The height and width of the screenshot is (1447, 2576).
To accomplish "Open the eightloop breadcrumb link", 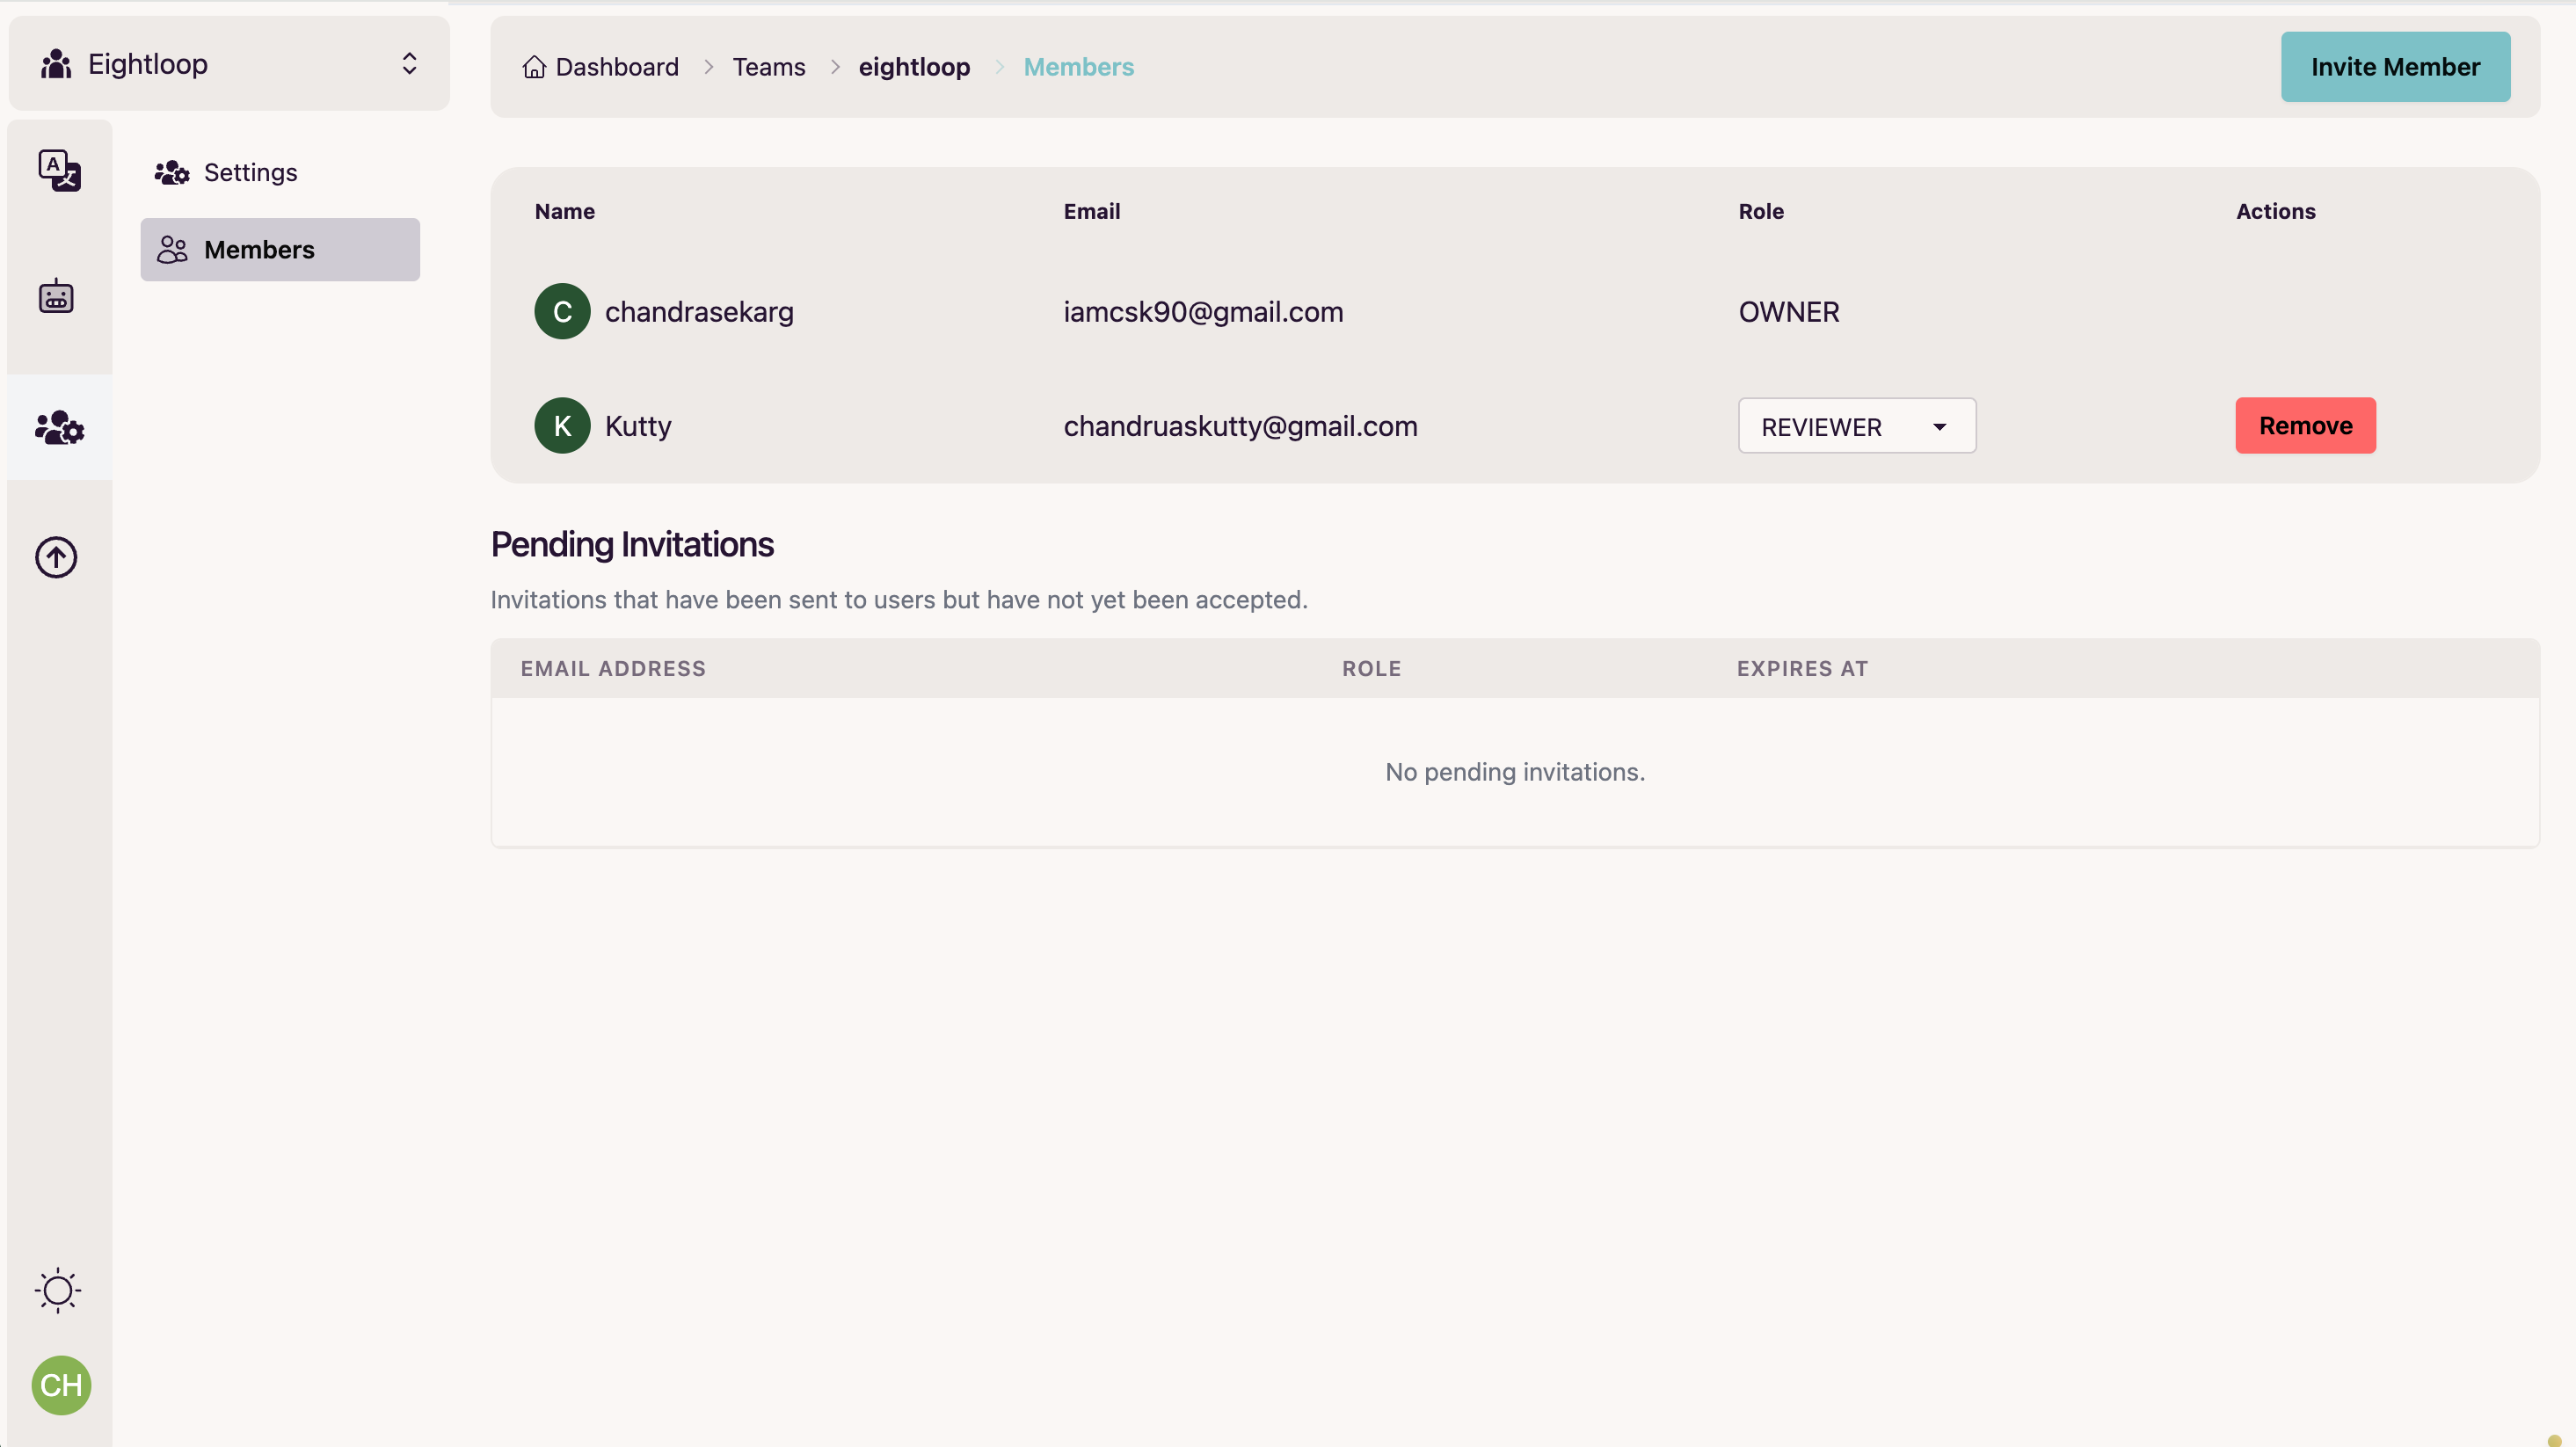I will (914, 66).
